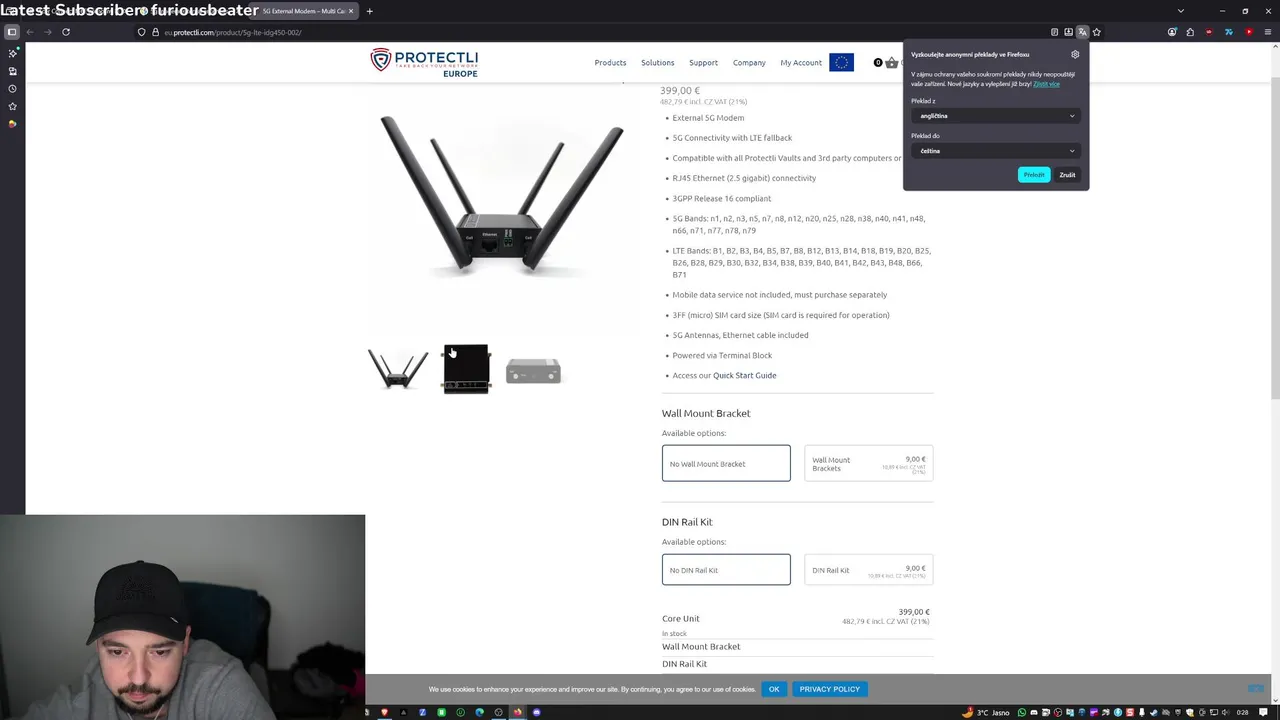
Task: Choose the 'No DIN Rail Kit' option
Action: 726,570
